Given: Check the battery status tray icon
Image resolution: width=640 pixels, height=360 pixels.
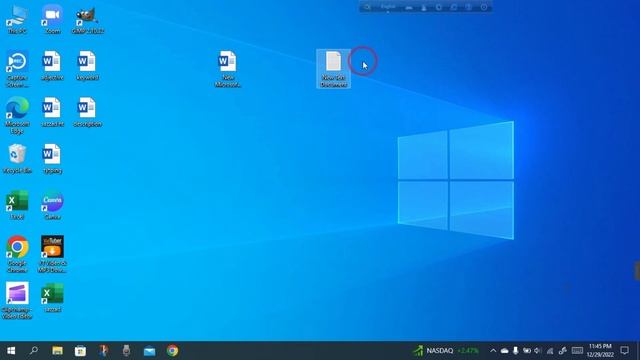Looking at the screenshot, I should point(527,351).
